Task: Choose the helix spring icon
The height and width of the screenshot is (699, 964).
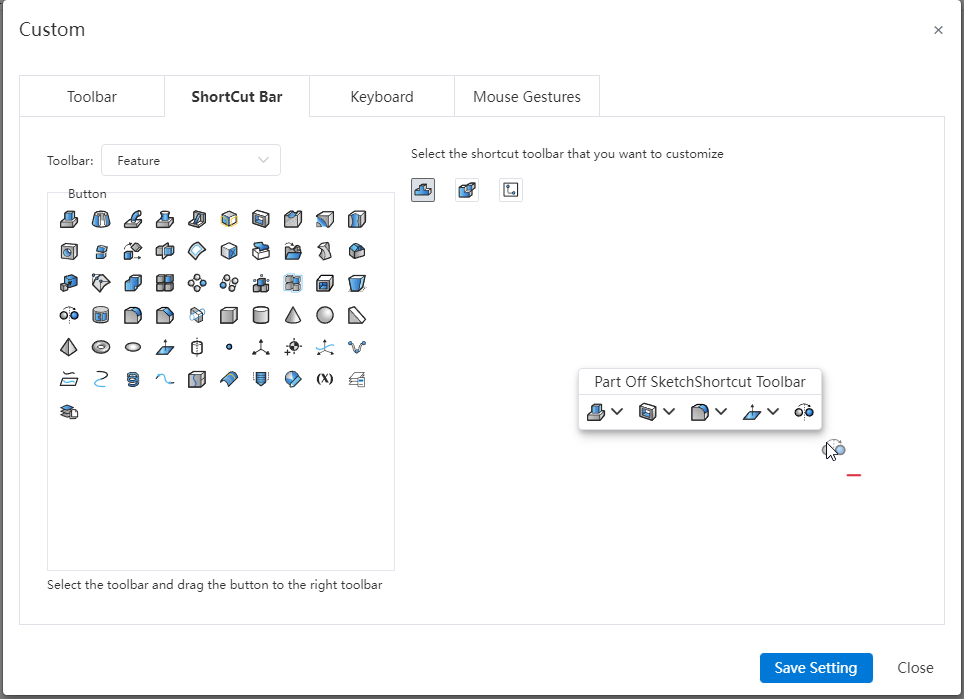Action: tap(133, 379)
